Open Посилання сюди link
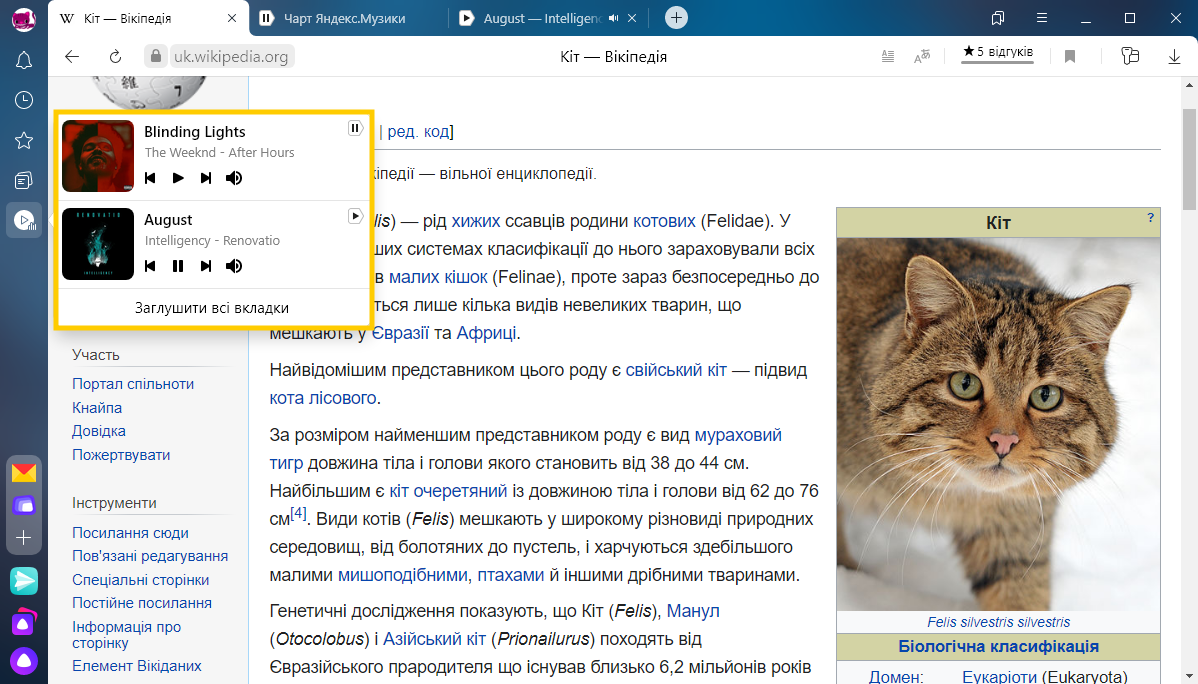 tap(130, 533)
